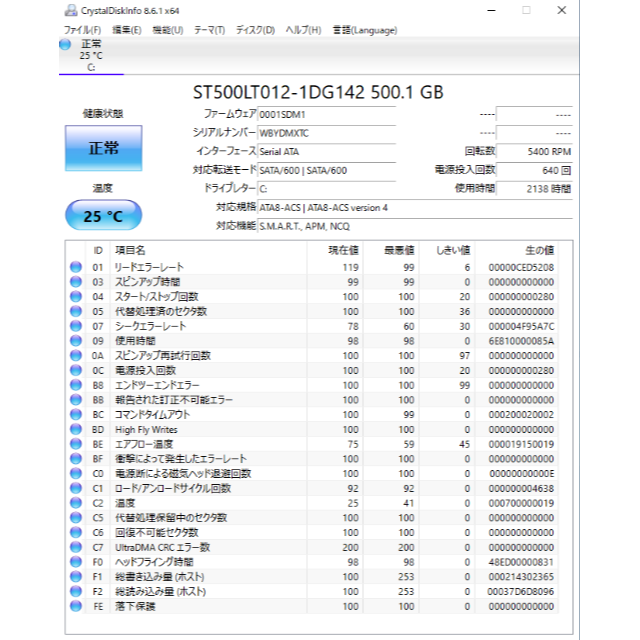640x640 pixels.
Task: Click status orb for 07 シークエラーレート
Action: (x=76, y=326)
